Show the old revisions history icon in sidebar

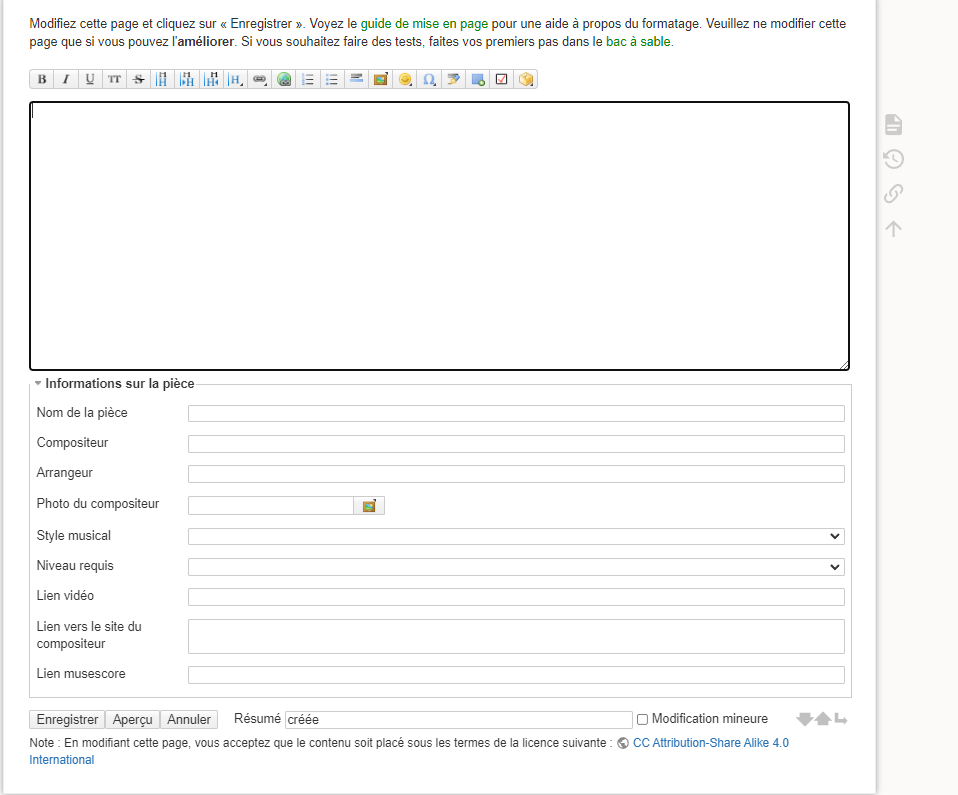tap(893, 159)
